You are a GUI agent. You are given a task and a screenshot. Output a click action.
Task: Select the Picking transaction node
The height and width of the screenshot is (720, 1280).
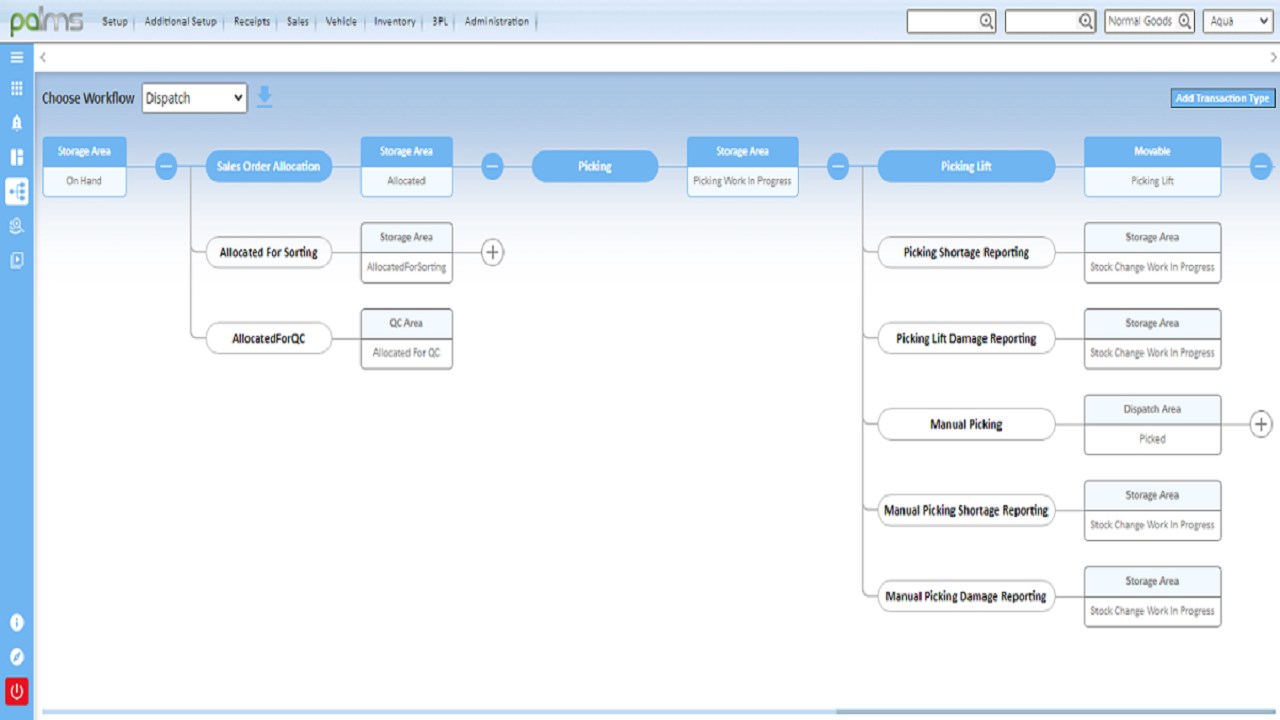(x=595, y=167)
